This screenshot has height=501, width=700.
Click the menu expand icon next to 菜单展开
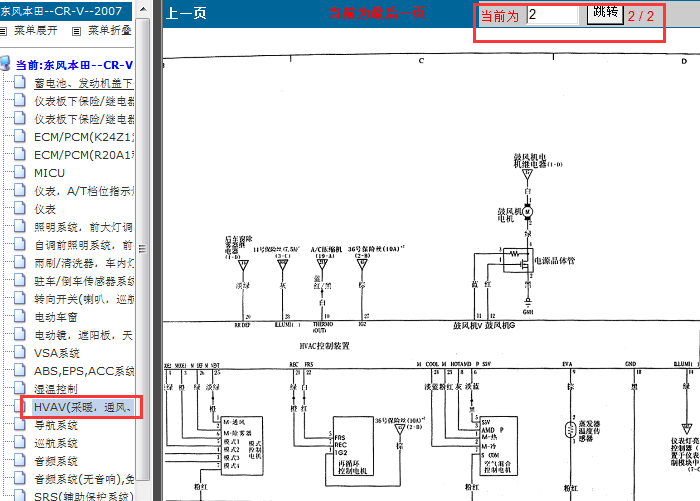(x=3, y=31)
